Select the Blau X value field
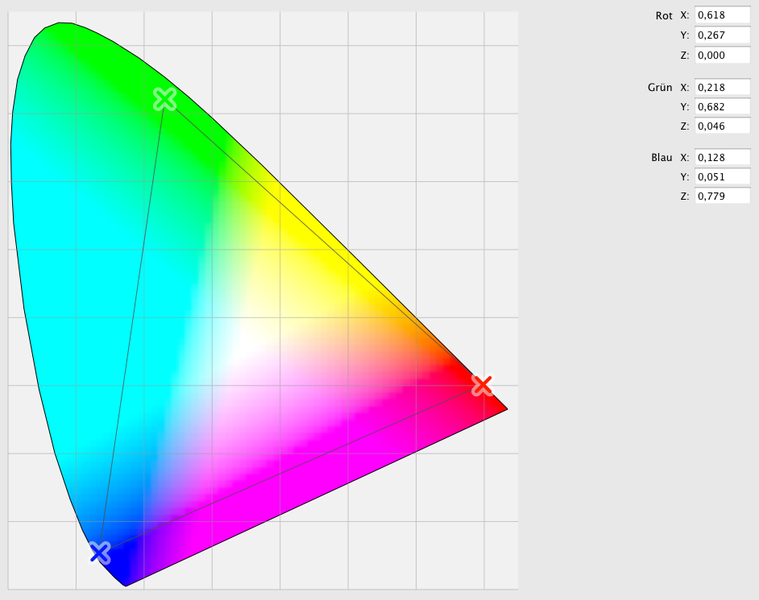Screen dimensions: 759x600 tap(723, 157)
